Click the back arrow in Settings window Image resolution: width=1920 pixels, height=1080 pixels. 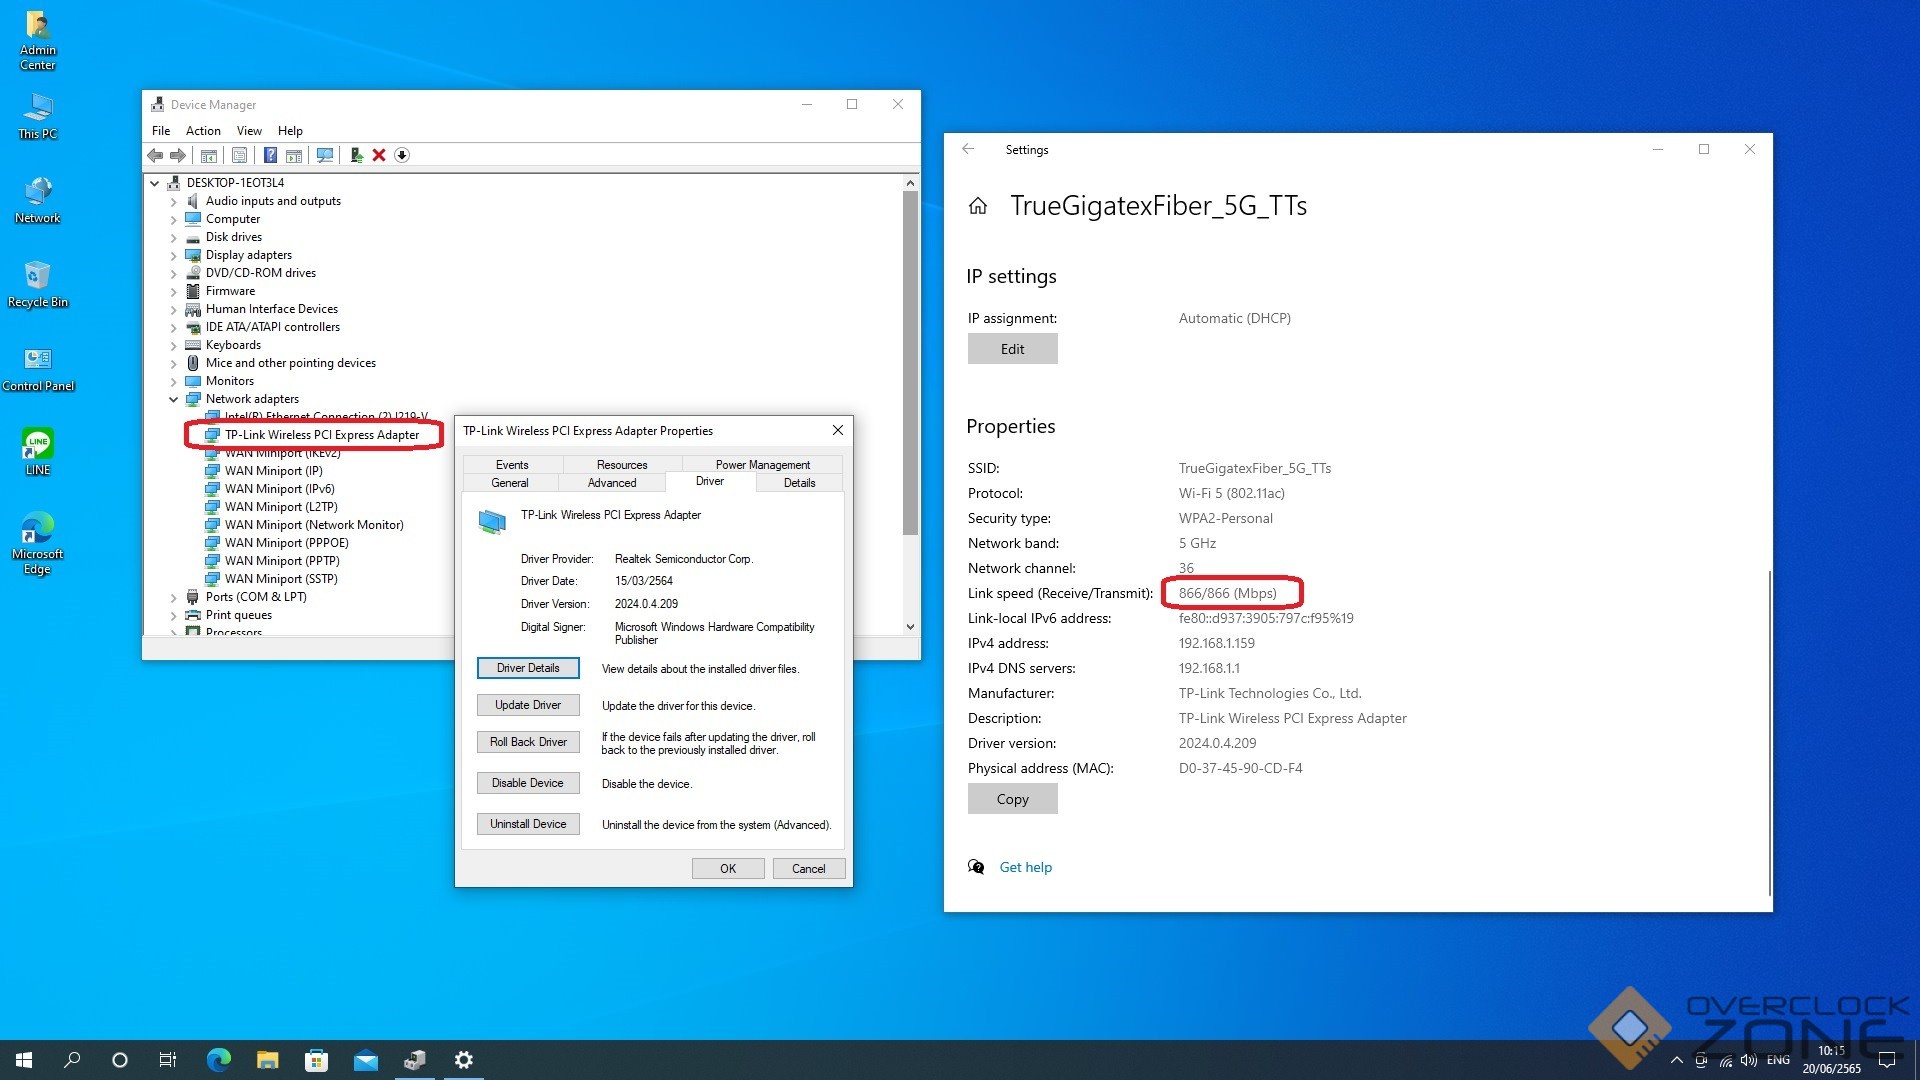pyautogui.click(x=968, y=149)
